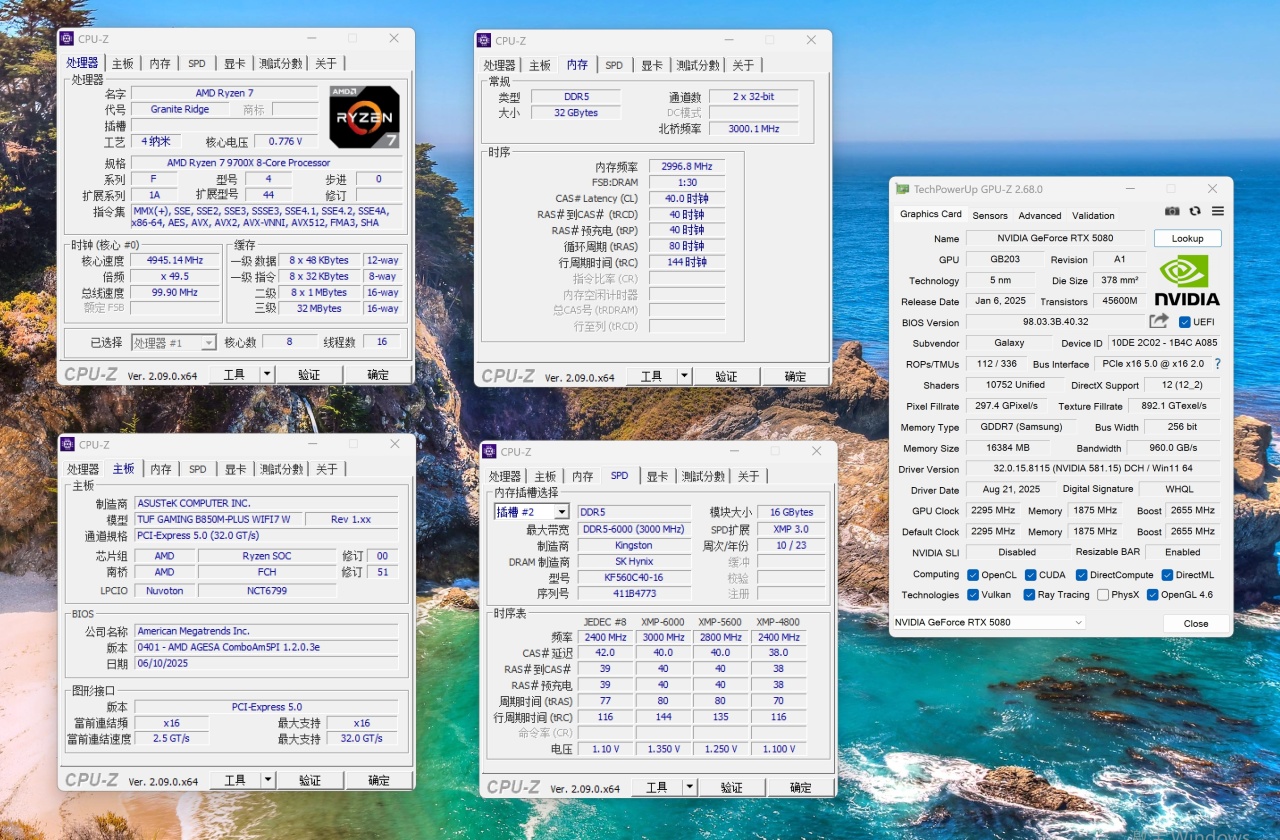Switch to the Sensors tab in GPU-Z
The height and width of the screenshot is (840, 1280).
tap(990, 215)
